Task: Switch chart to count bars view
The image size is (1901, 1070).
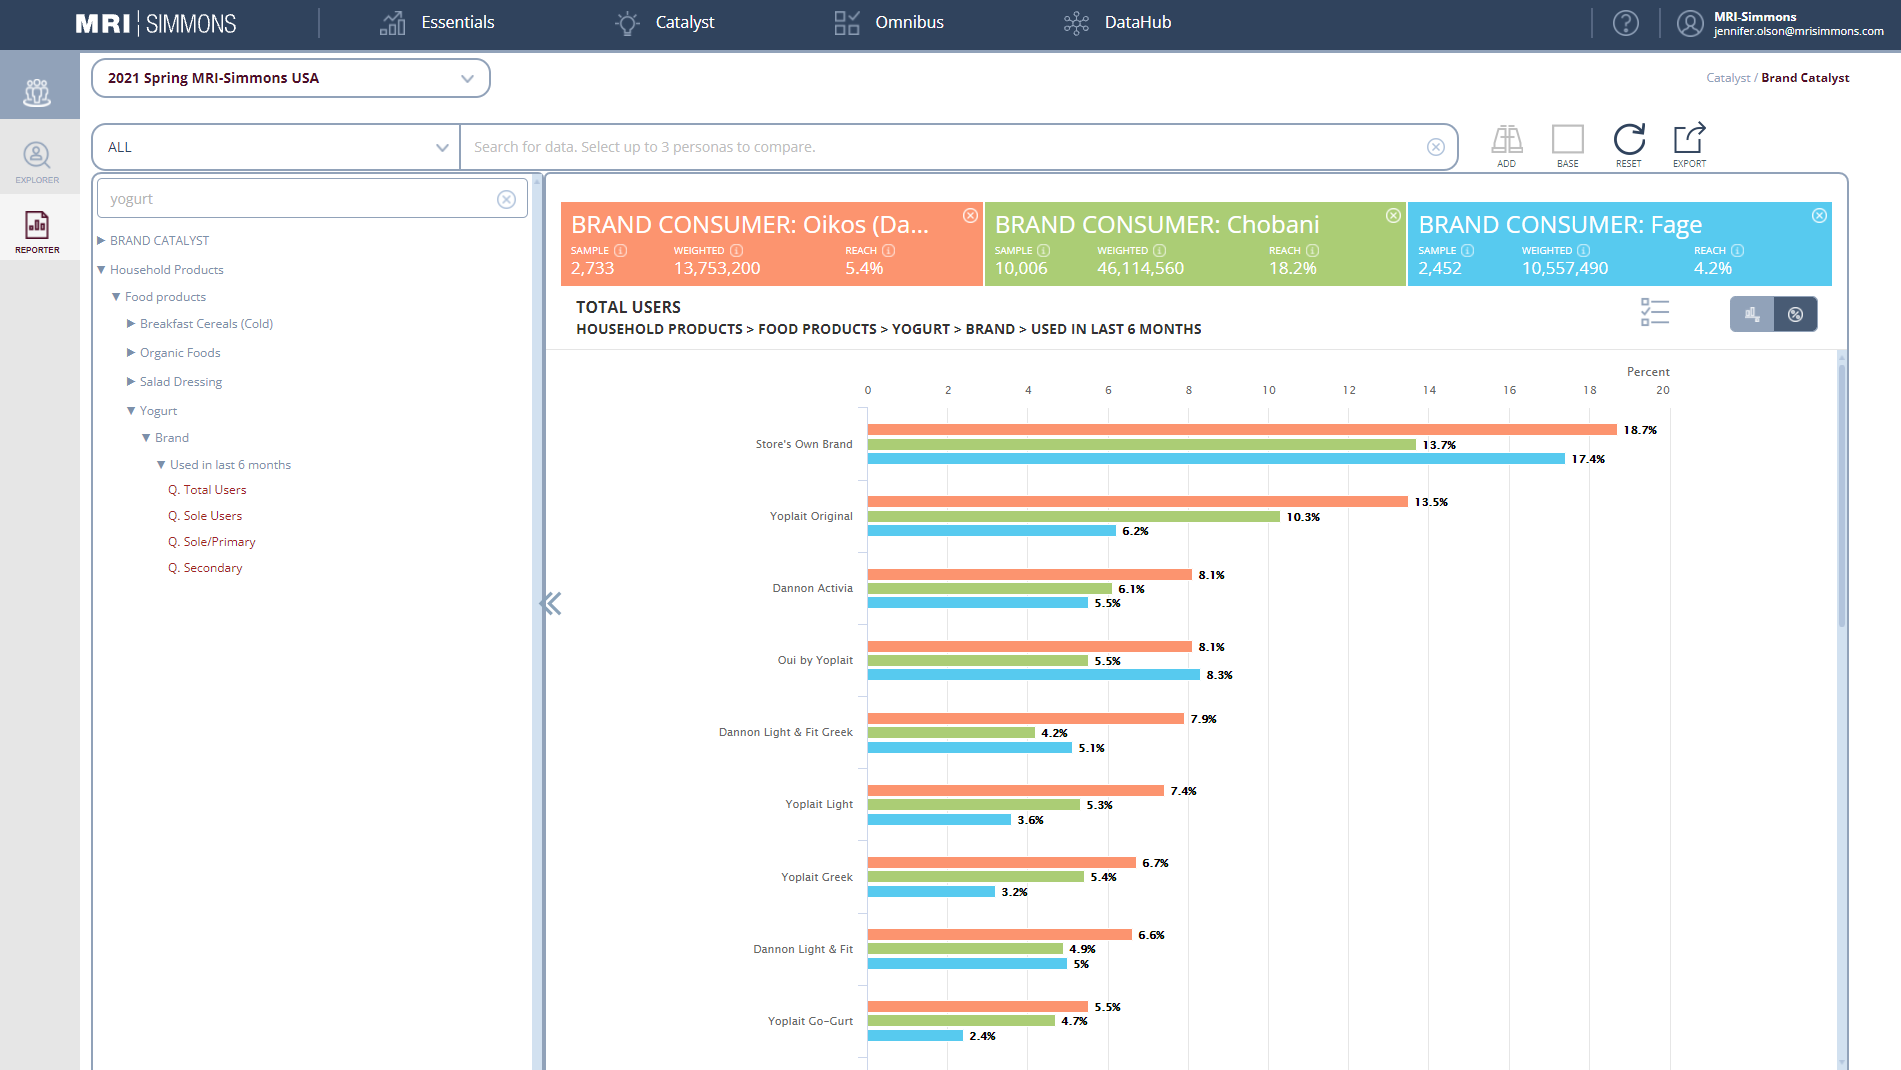Action: (x=1752, y=314)
